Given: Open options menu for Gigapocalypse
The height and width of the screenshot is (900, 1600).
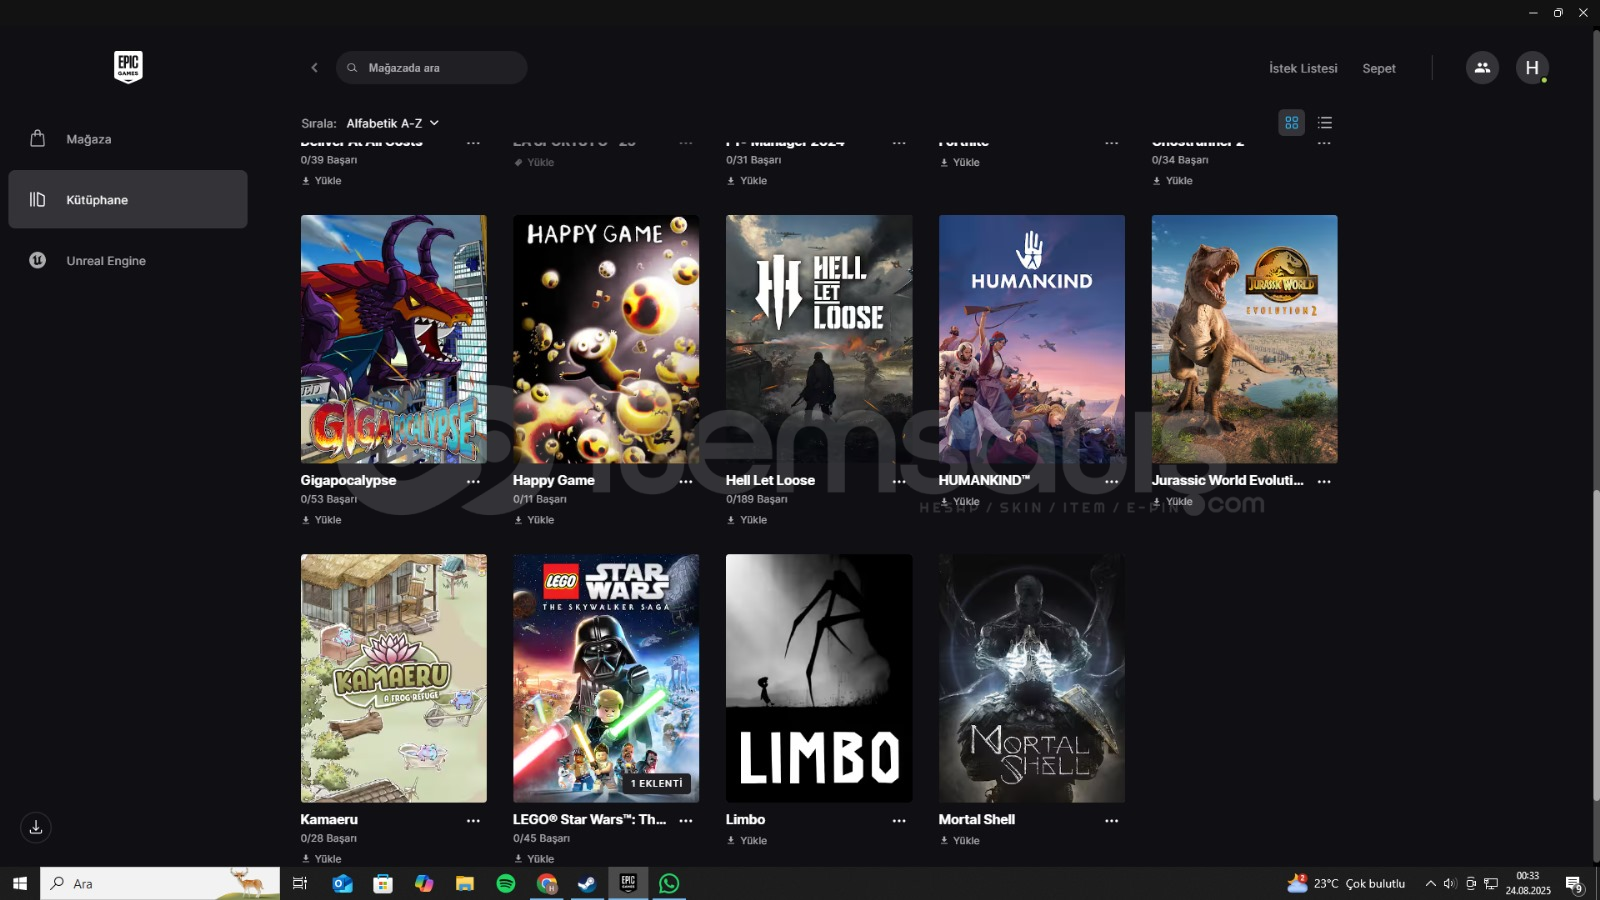Looking at the screenshot, I should [x=473, y=481].
